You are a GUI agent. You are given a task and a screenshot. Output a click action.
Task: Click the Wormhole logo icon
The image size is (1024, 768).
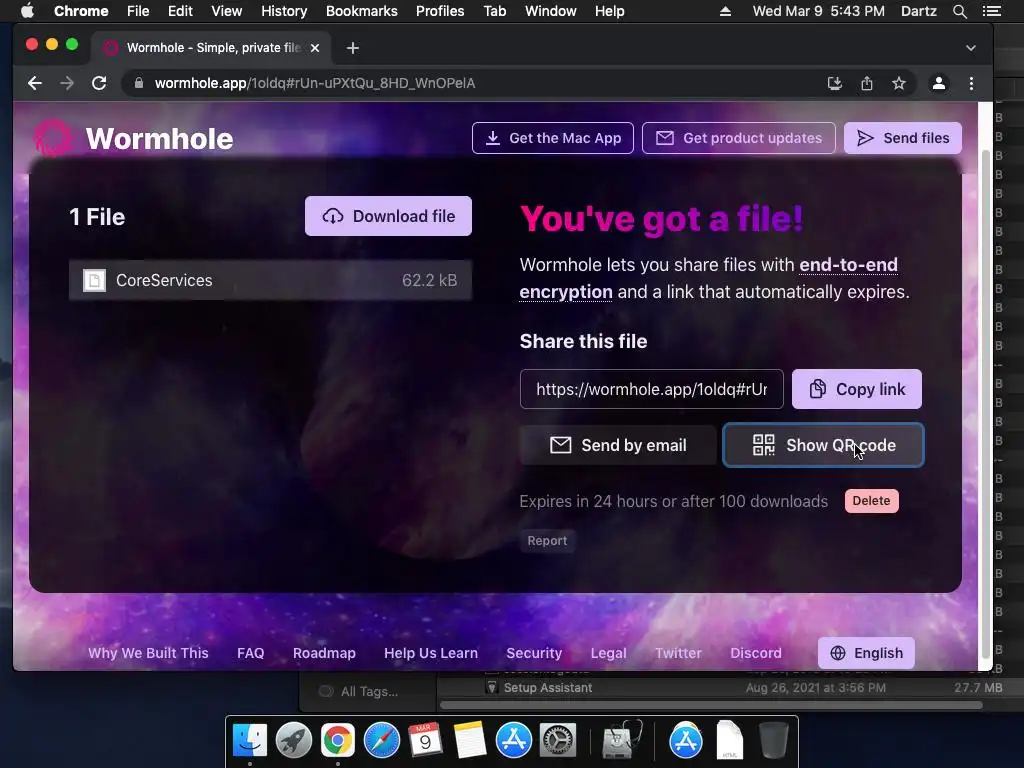53,138
